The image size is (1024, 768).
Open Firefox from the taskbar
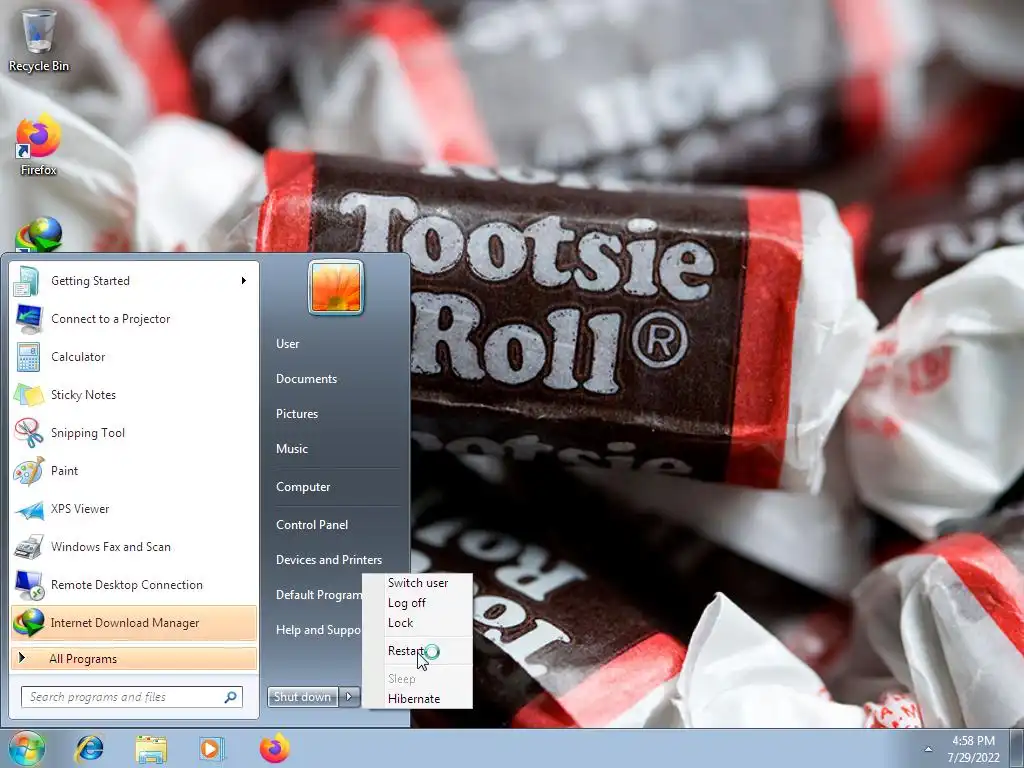274,748
